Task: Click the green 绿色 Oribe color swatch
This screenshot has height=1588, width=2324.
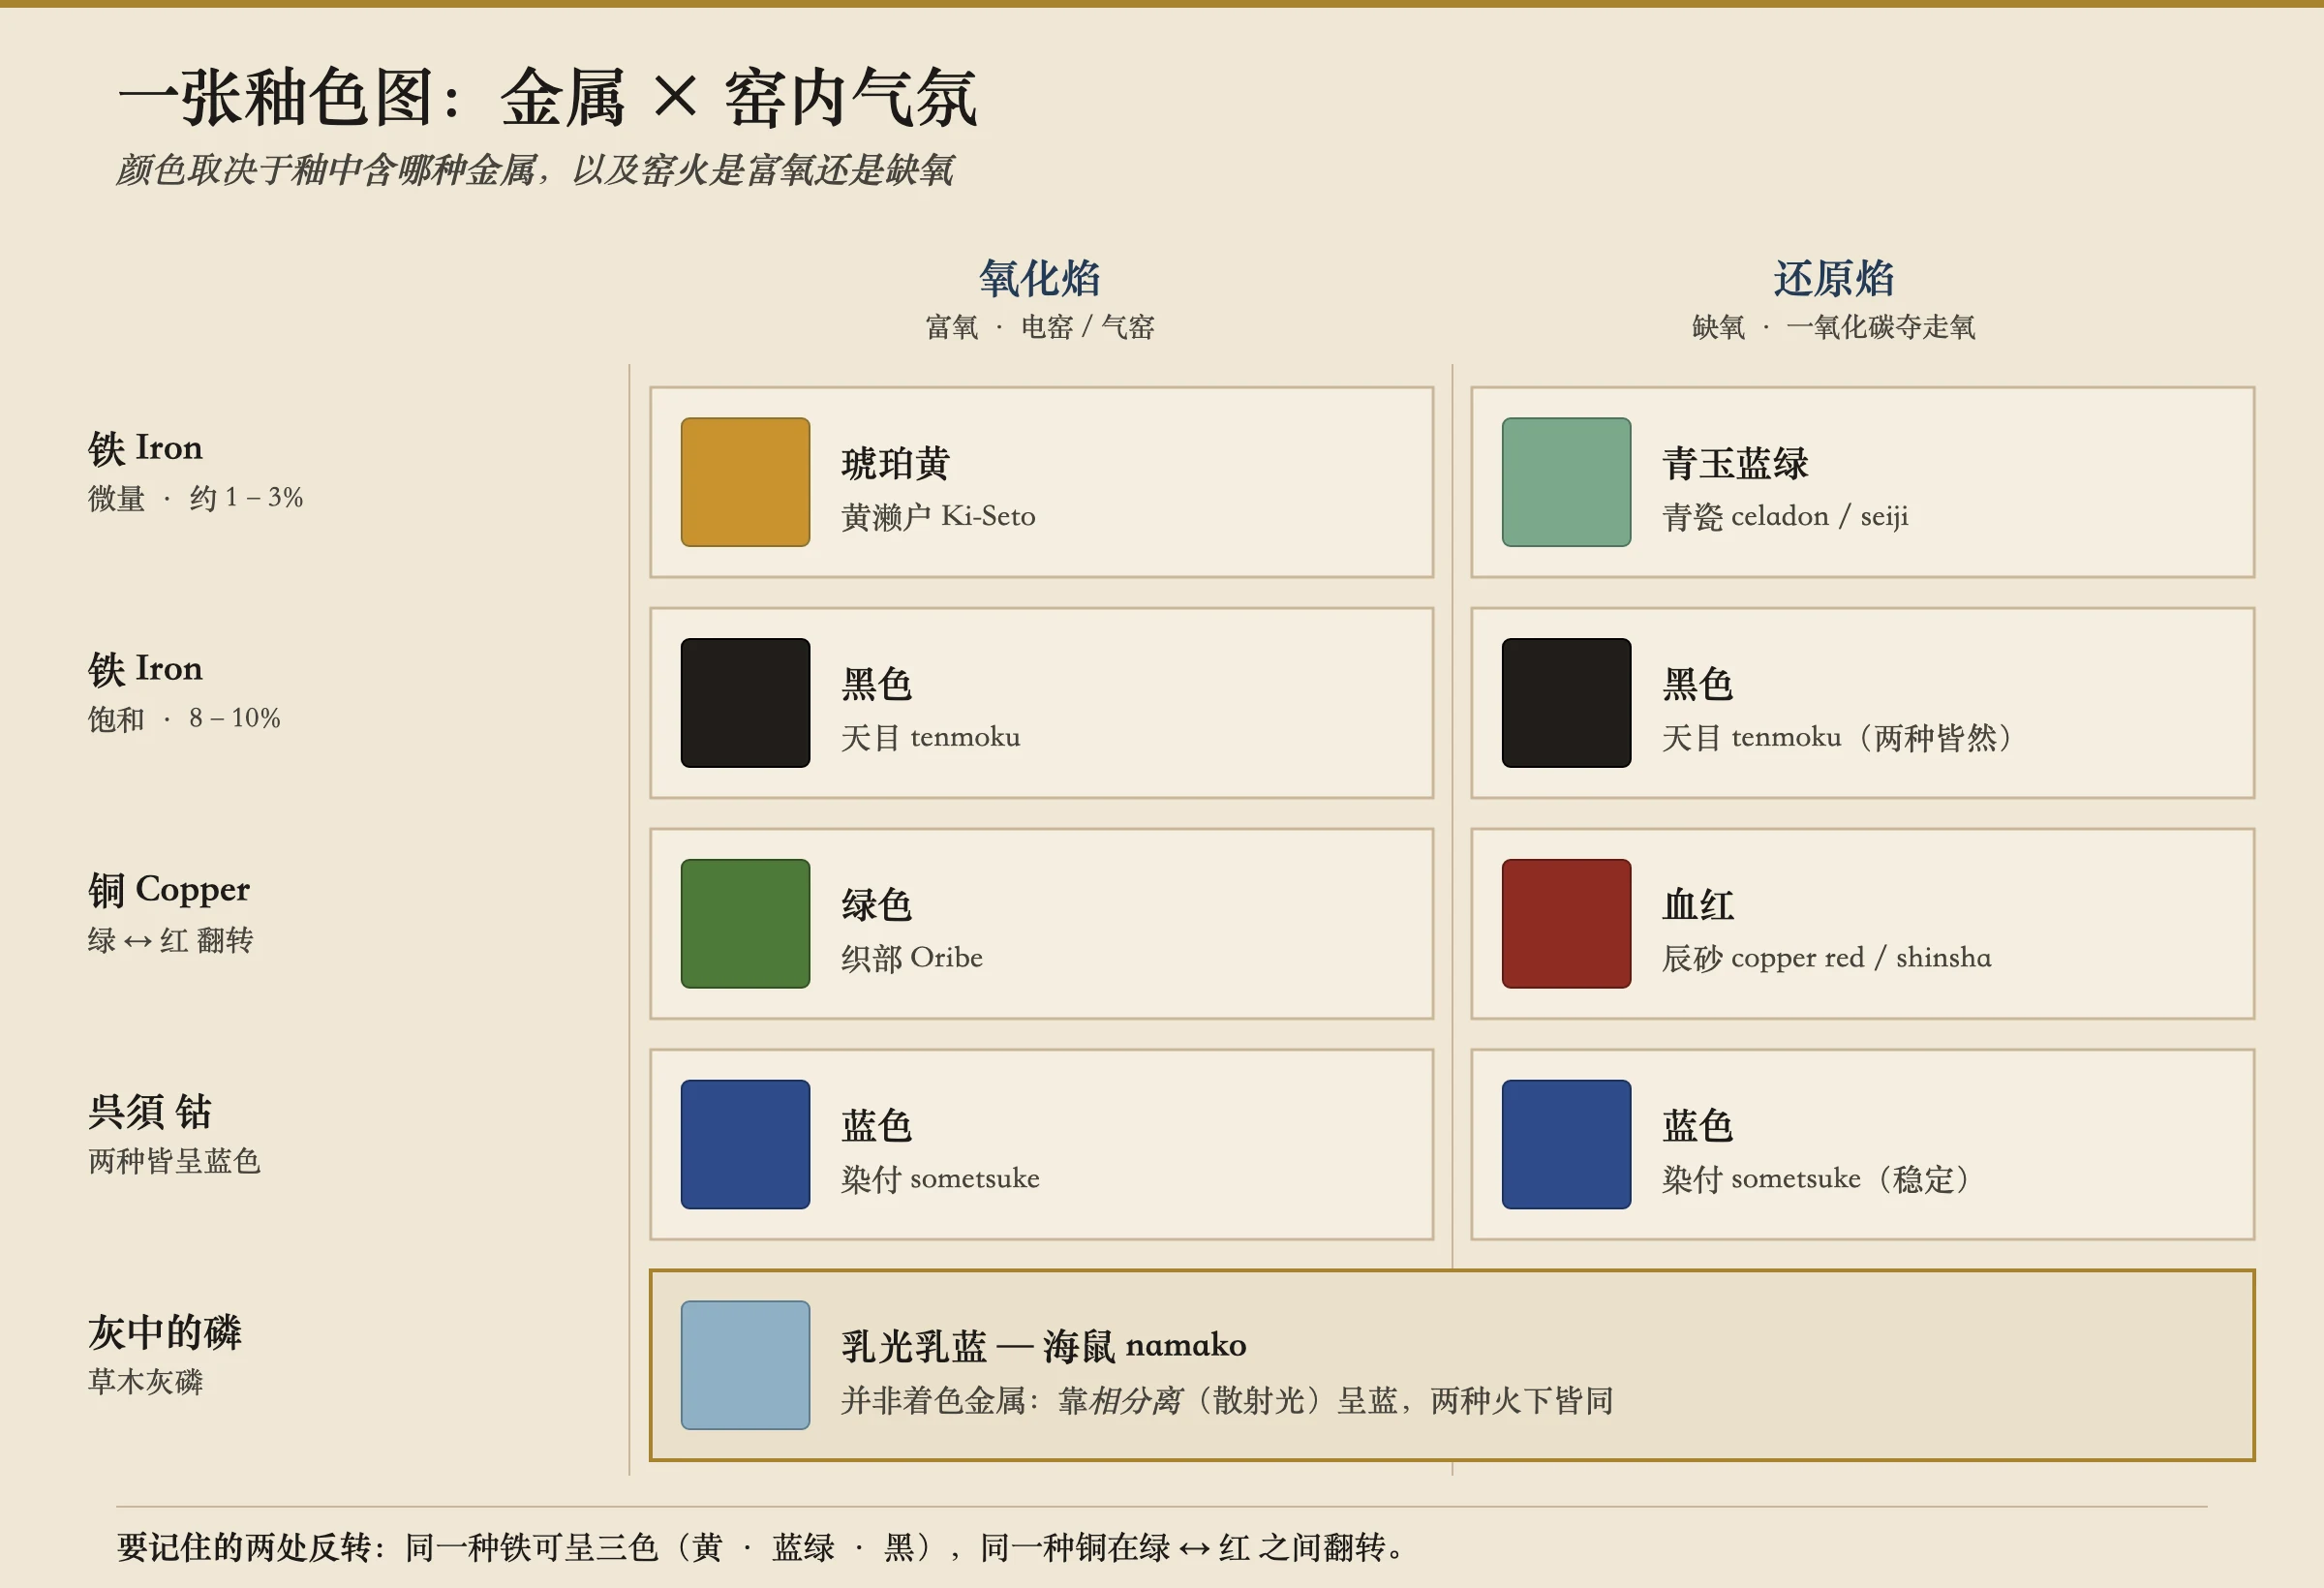Action: click(745, 924)
